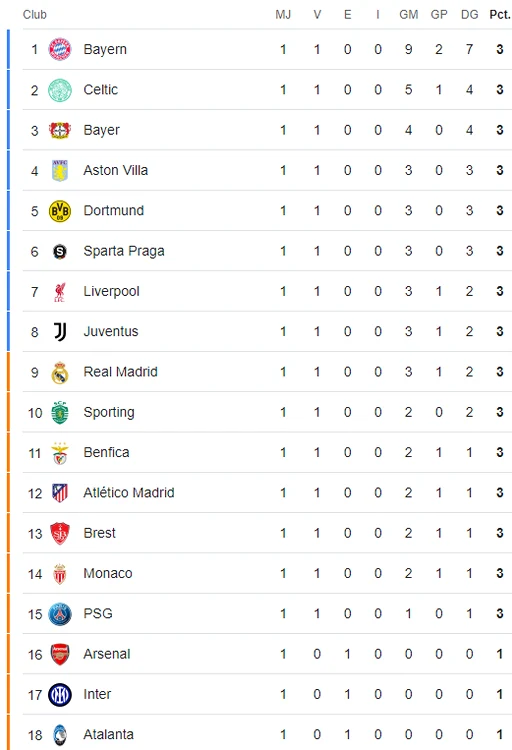
Task: Select the Monaco team name
Action: click(108, 573)
